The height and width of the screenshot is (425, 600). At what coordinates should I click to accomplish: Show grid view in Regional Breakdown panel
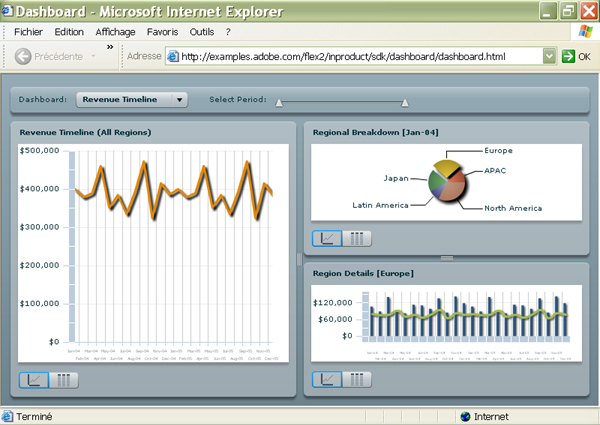pos(356,238)
